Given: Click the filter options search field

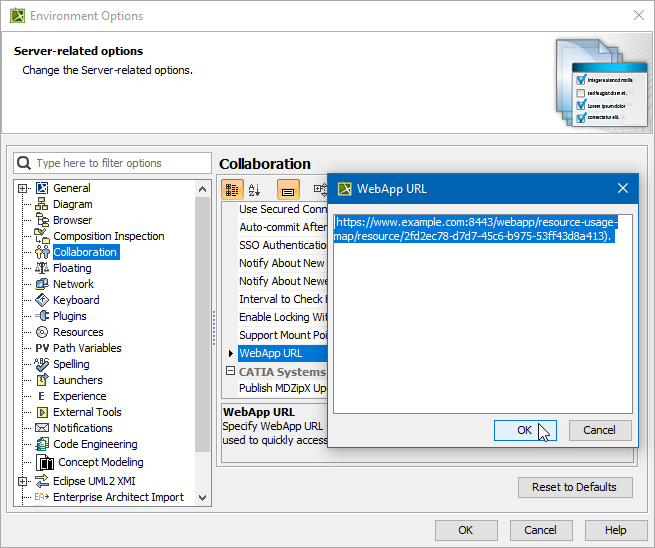Looking at the screenshot, I should tap(118, 163).
